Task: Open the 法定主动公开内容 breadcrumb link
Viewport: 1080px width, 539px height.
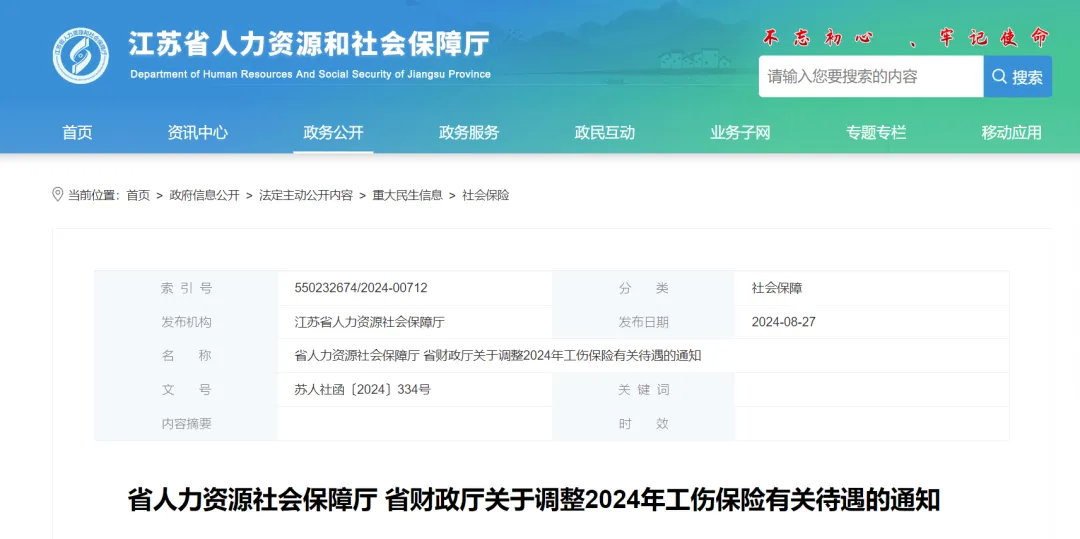Action: click(306, 196)
